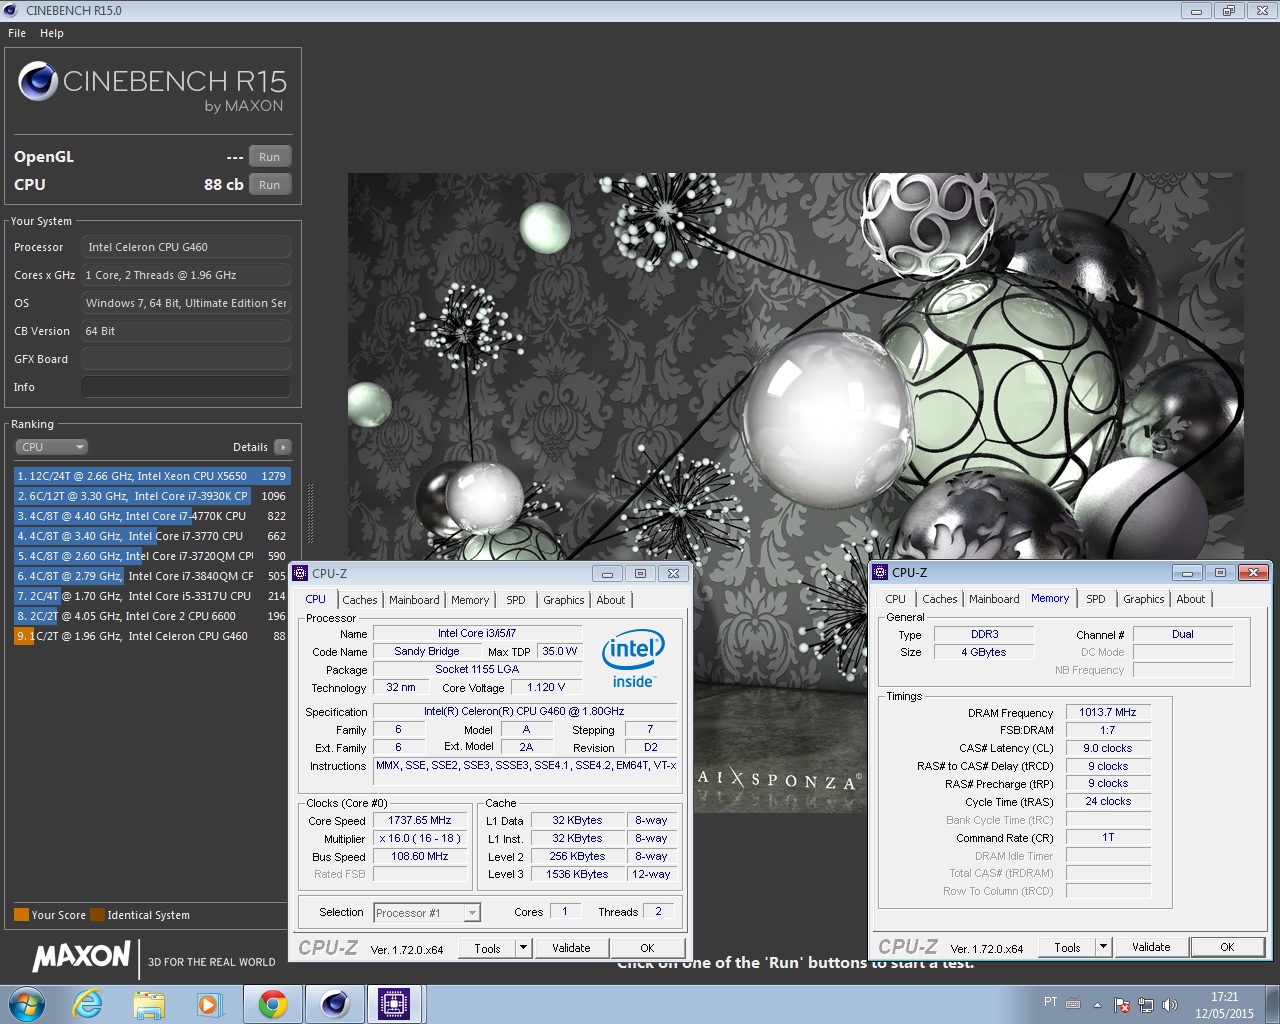Click Validate in right CPU-Z window

(1151, 947)
